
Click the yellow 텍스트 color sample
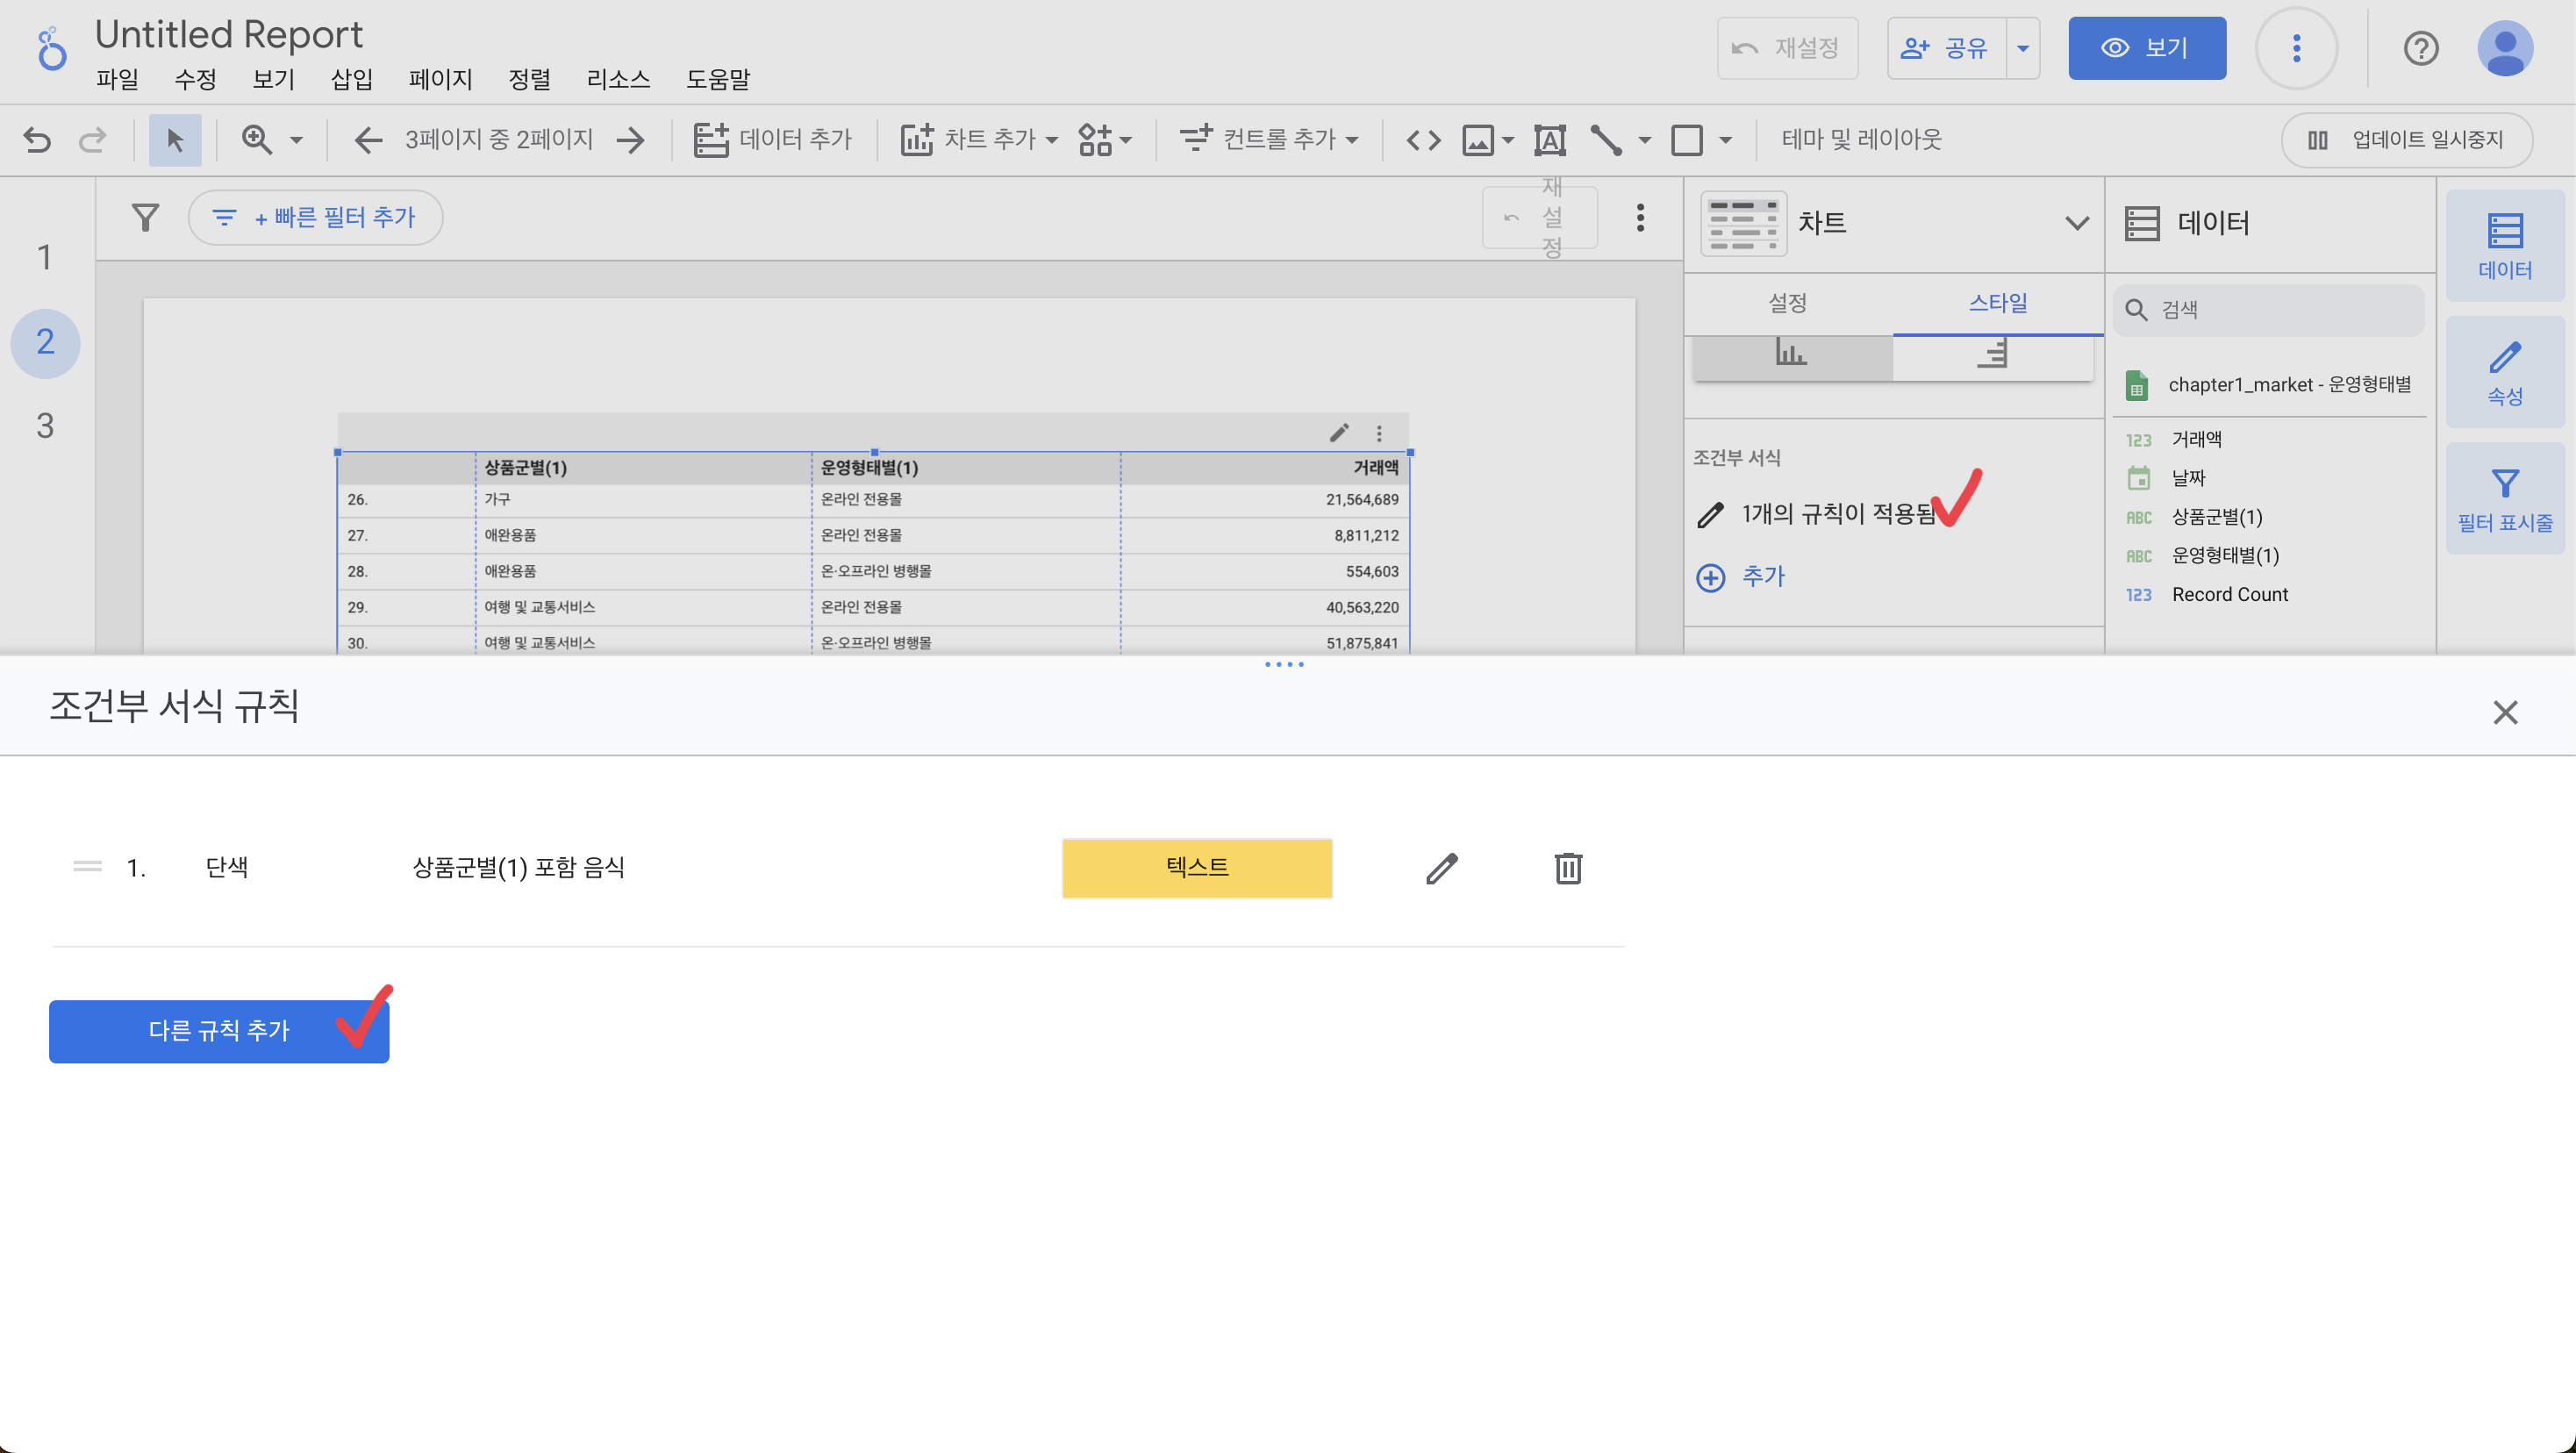tap(1196, 868)
